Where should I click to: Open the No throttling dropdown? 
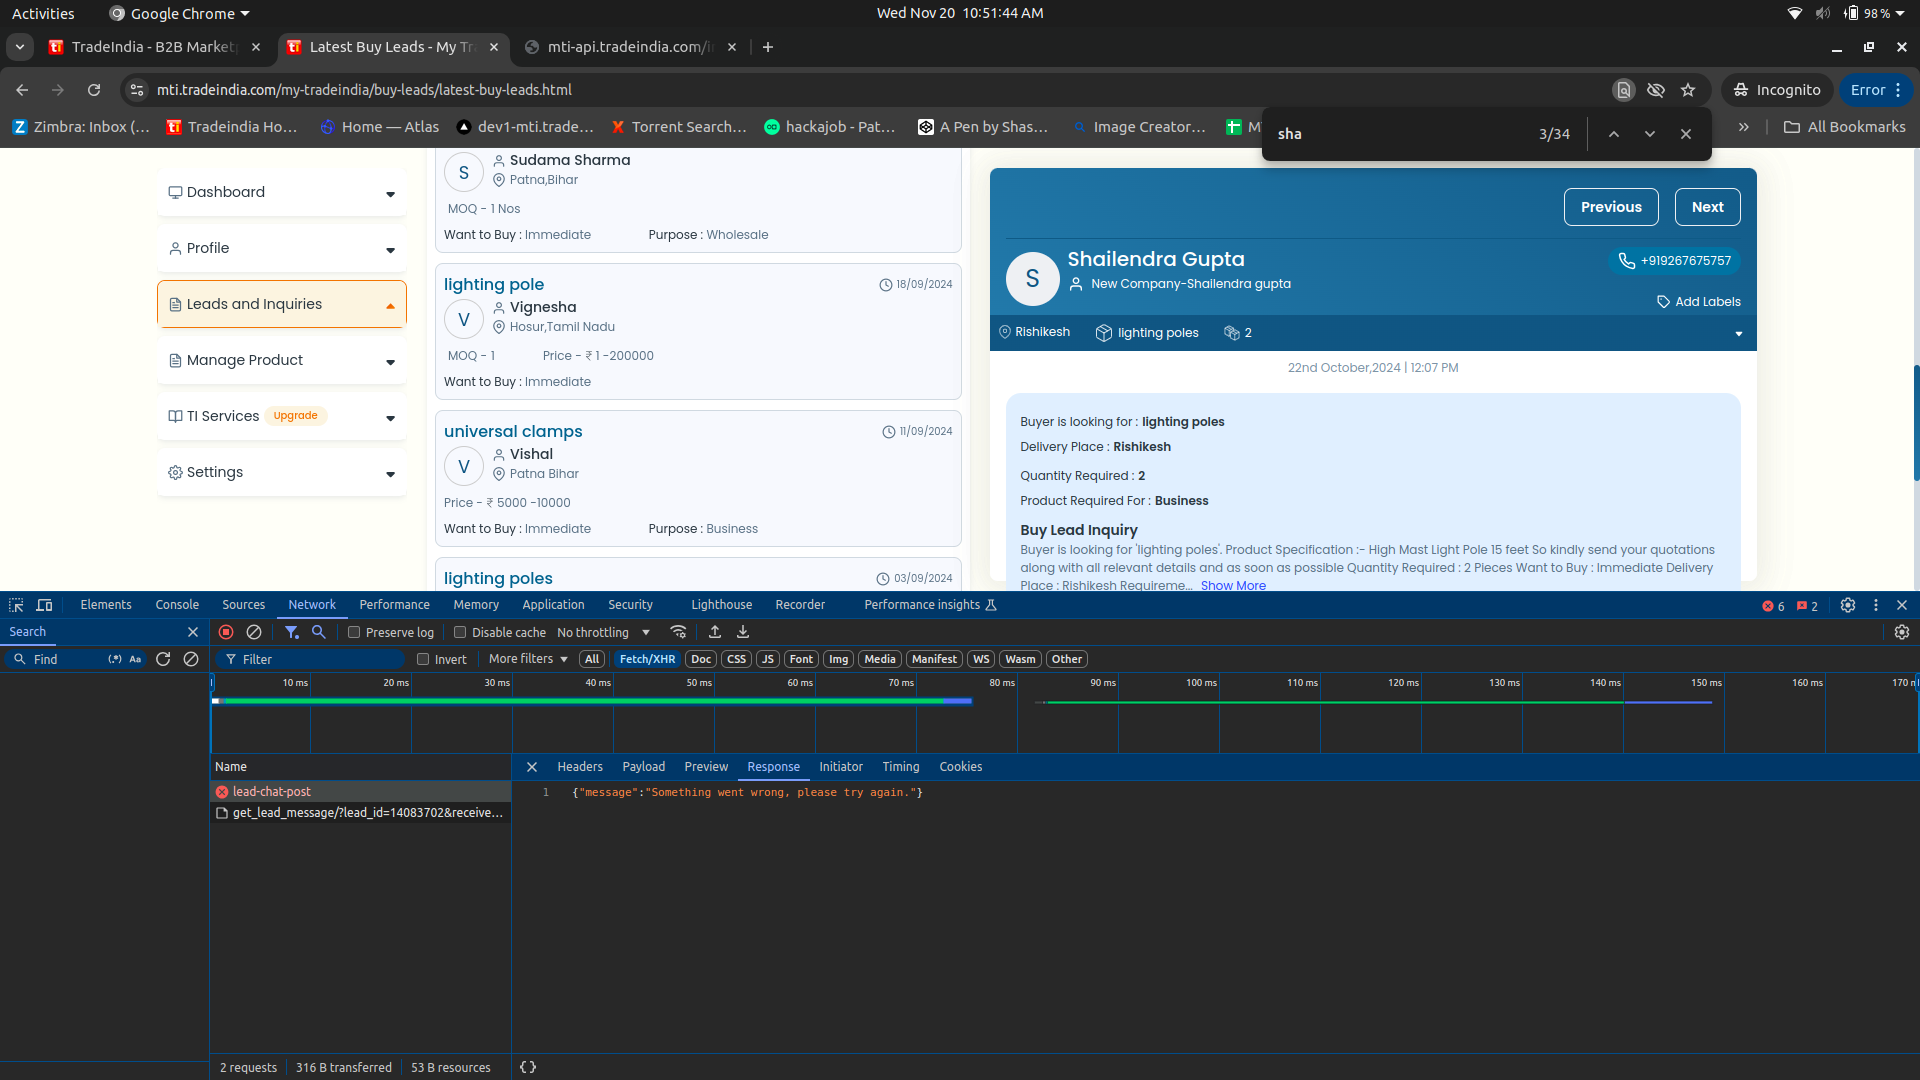click(603, 632)
